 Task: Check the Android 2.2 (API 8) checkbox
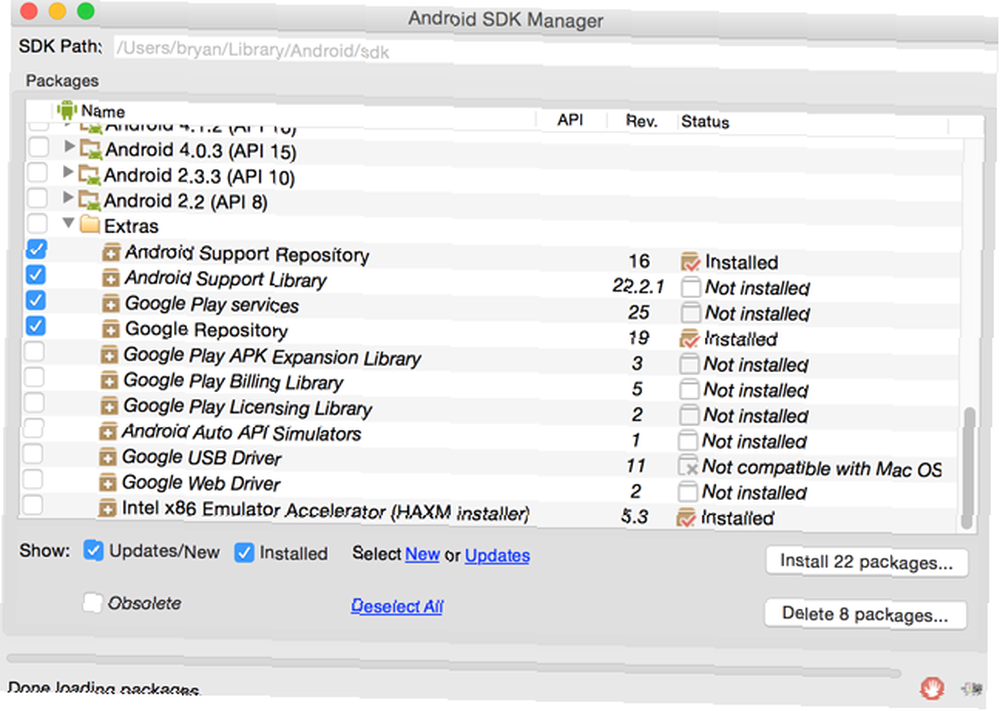click(x=38, y=198)
